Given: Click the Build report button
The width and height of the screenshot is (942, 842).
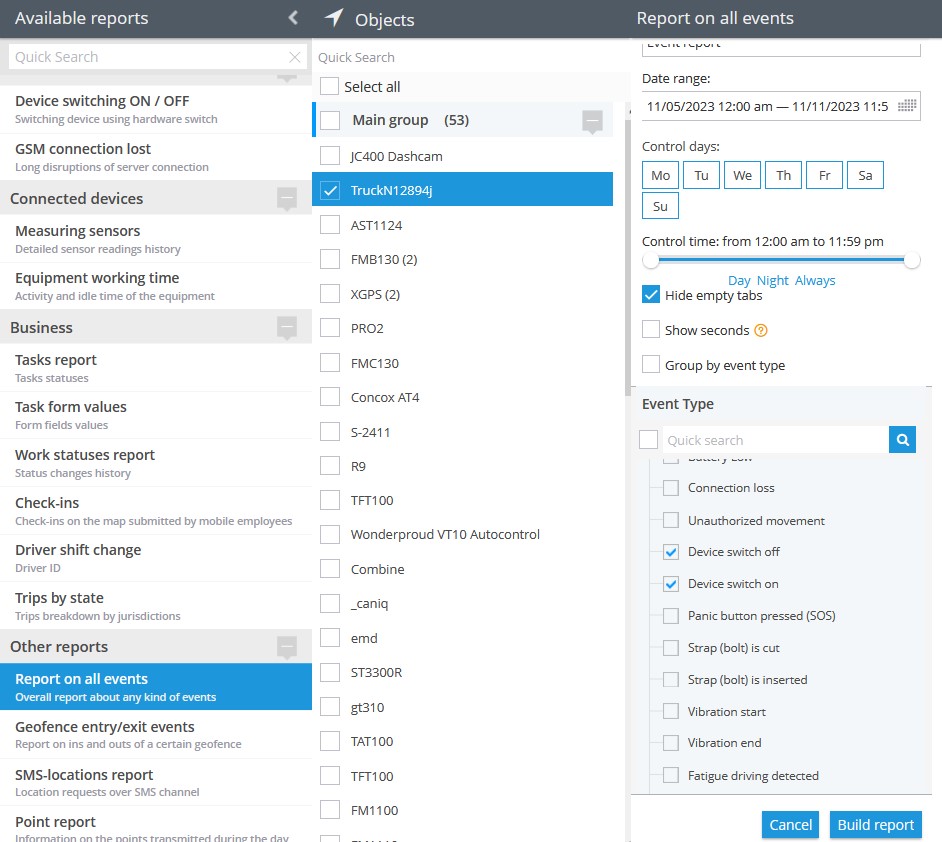Looking at the screenshot, I should coord(875,825).
